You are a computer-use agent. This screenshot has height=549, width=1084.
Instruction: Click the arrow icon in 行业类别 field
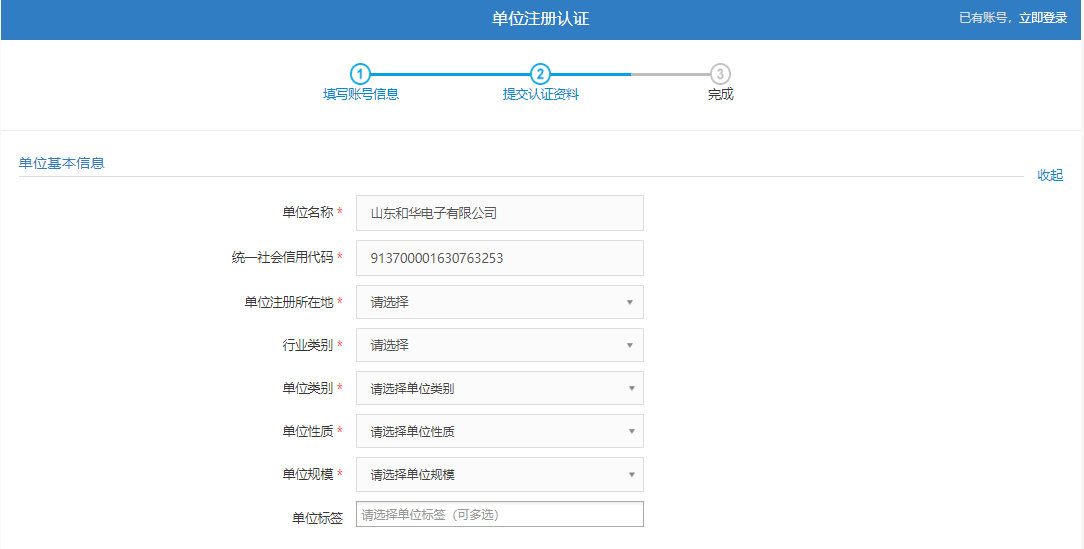tap(630, 345)
